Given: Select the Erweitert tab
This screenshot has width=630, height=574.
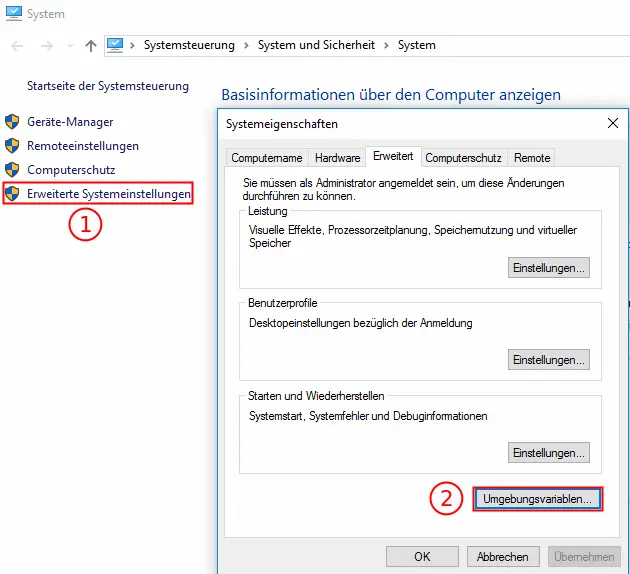Looking at the screenshot, I should (x=393, y=156).
